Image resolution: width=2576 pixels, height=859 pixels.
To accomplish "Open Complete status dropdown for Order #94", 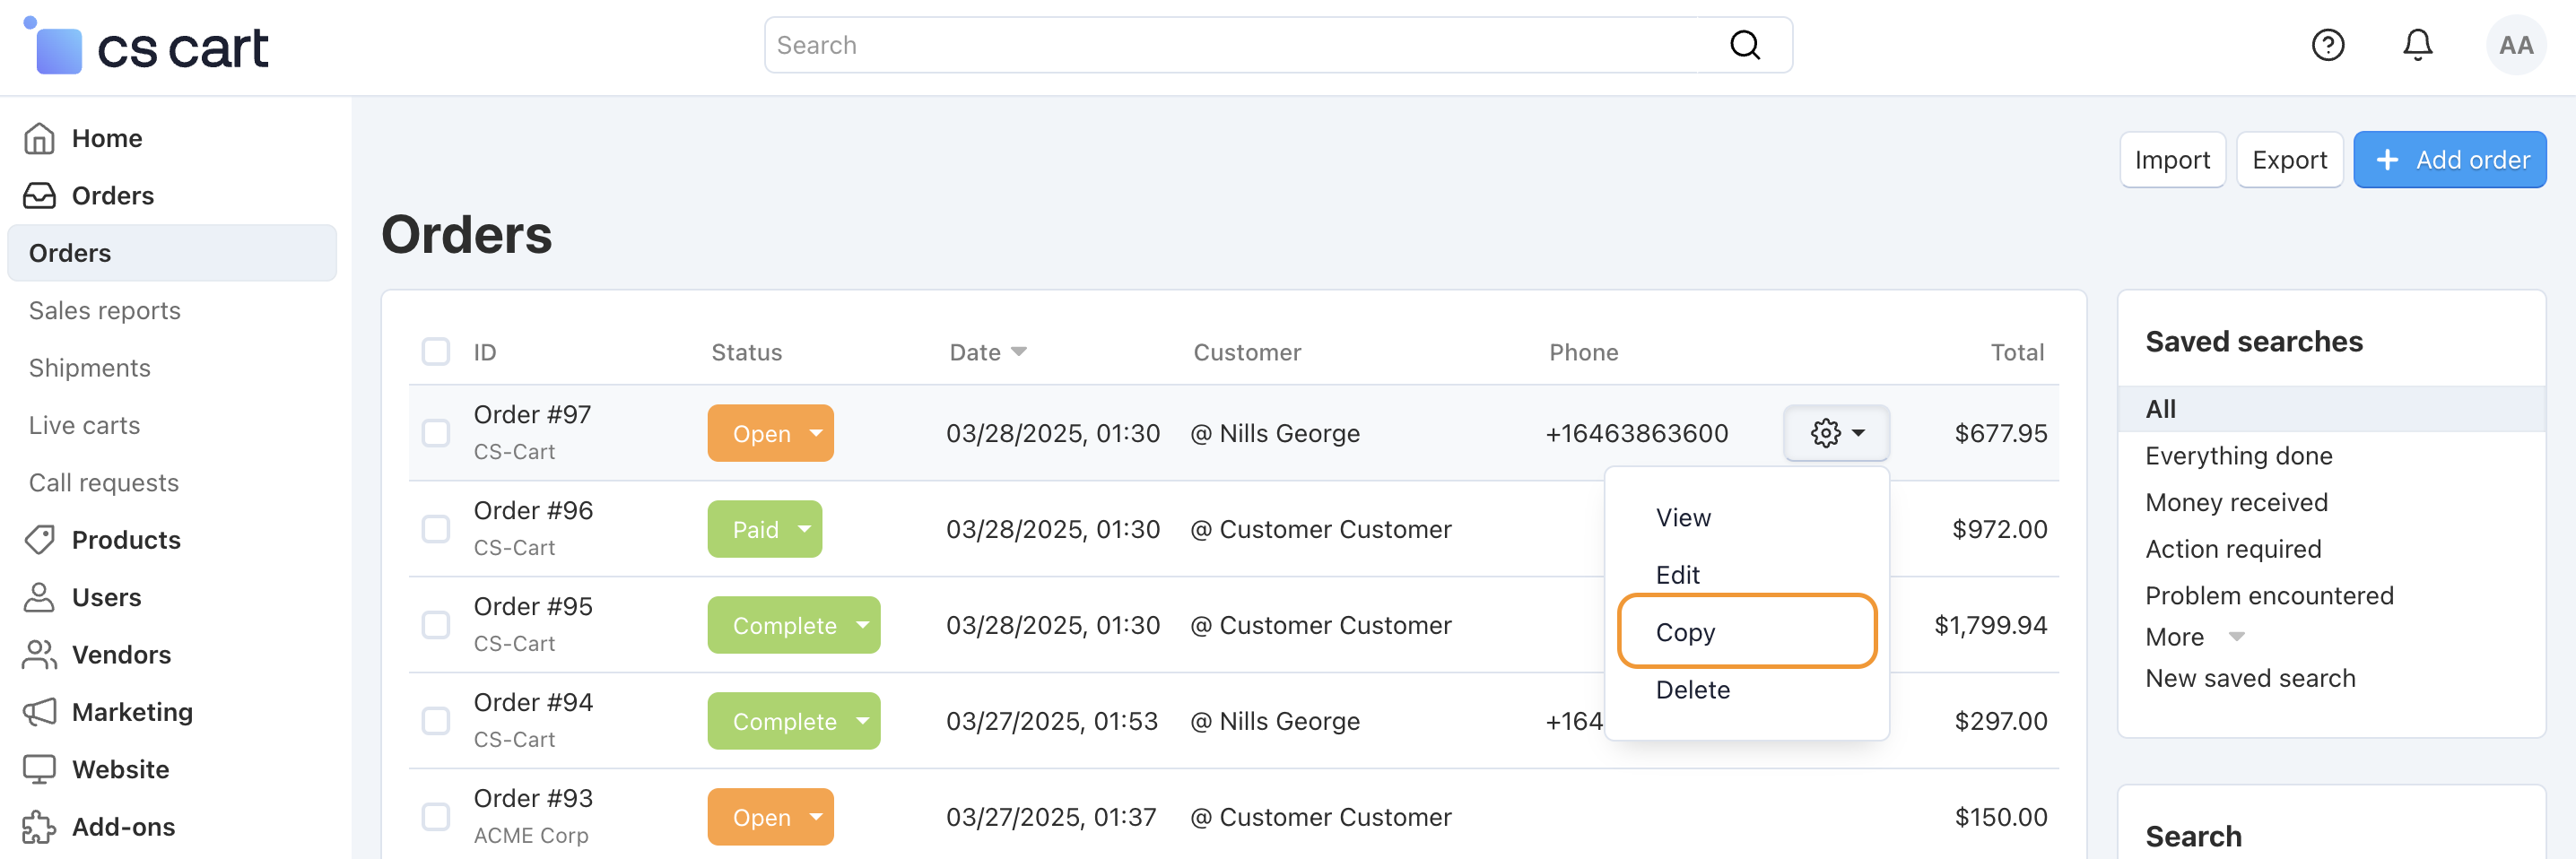I will click(x=794, y=721).
